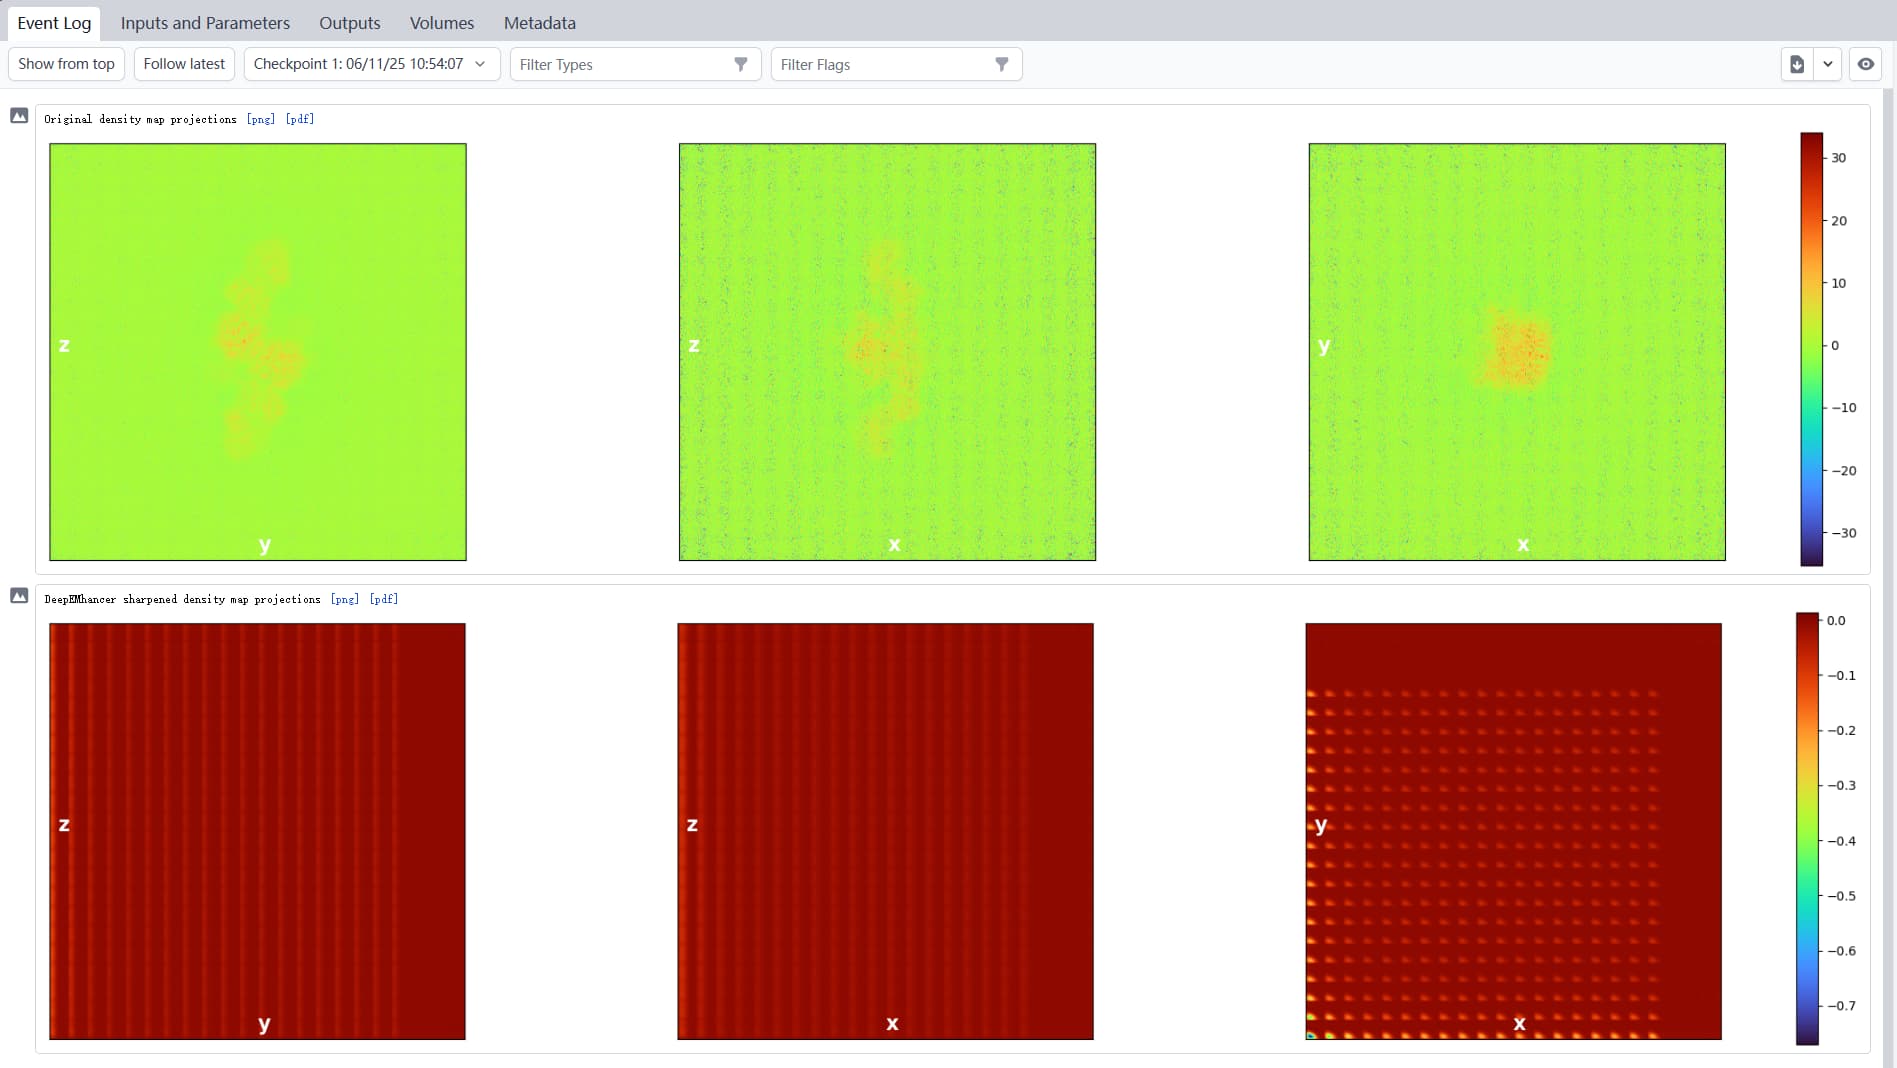Select the Metadata tab

click(x=539, y=22)
